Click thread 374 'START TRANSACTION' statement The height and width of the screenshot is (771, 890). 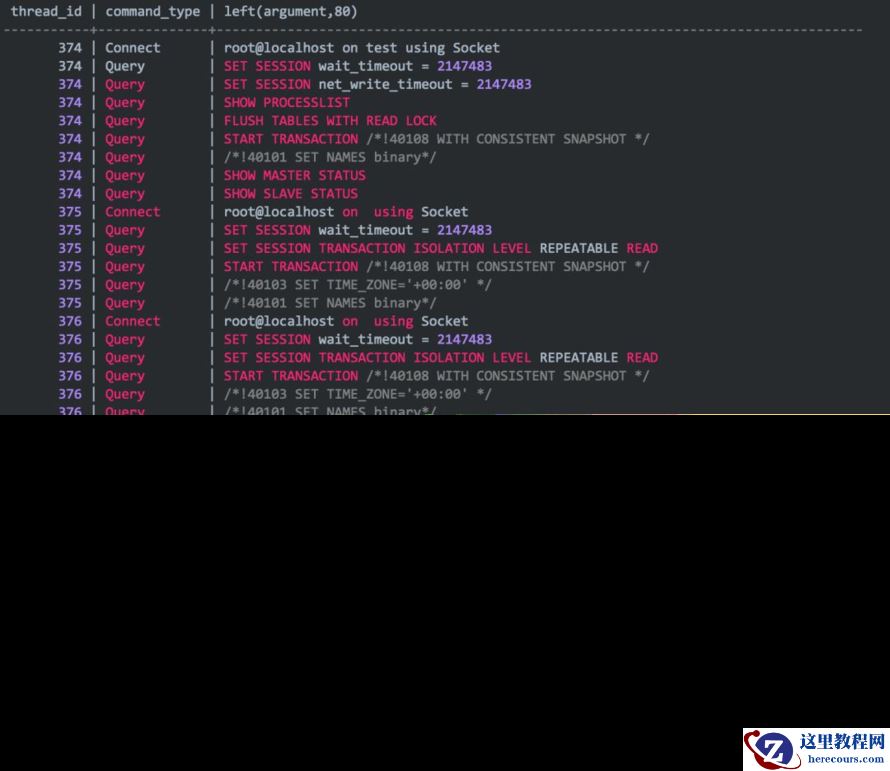coord(436,139)
